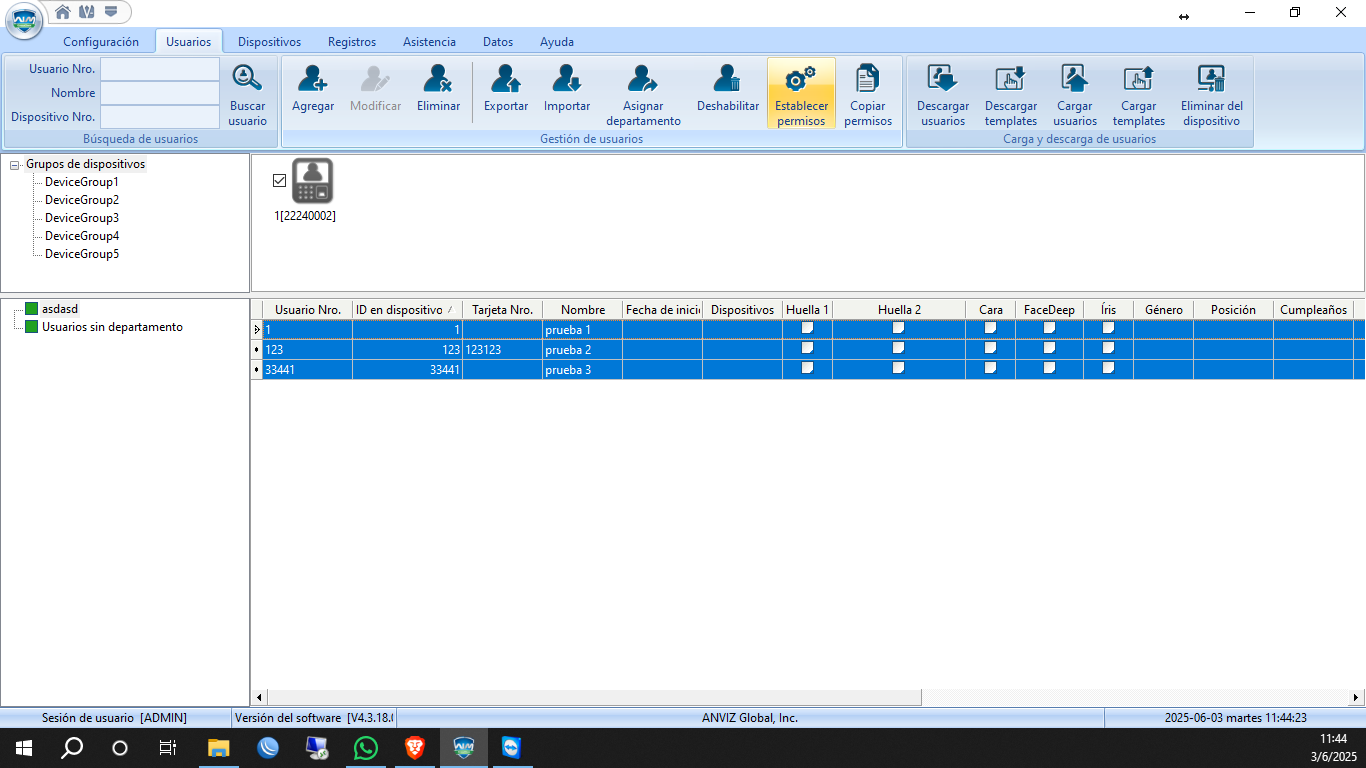The image size is (1366, 768).
Task: Click Eliminar del dispositivo icon
Action: (x=1212, y=78)
